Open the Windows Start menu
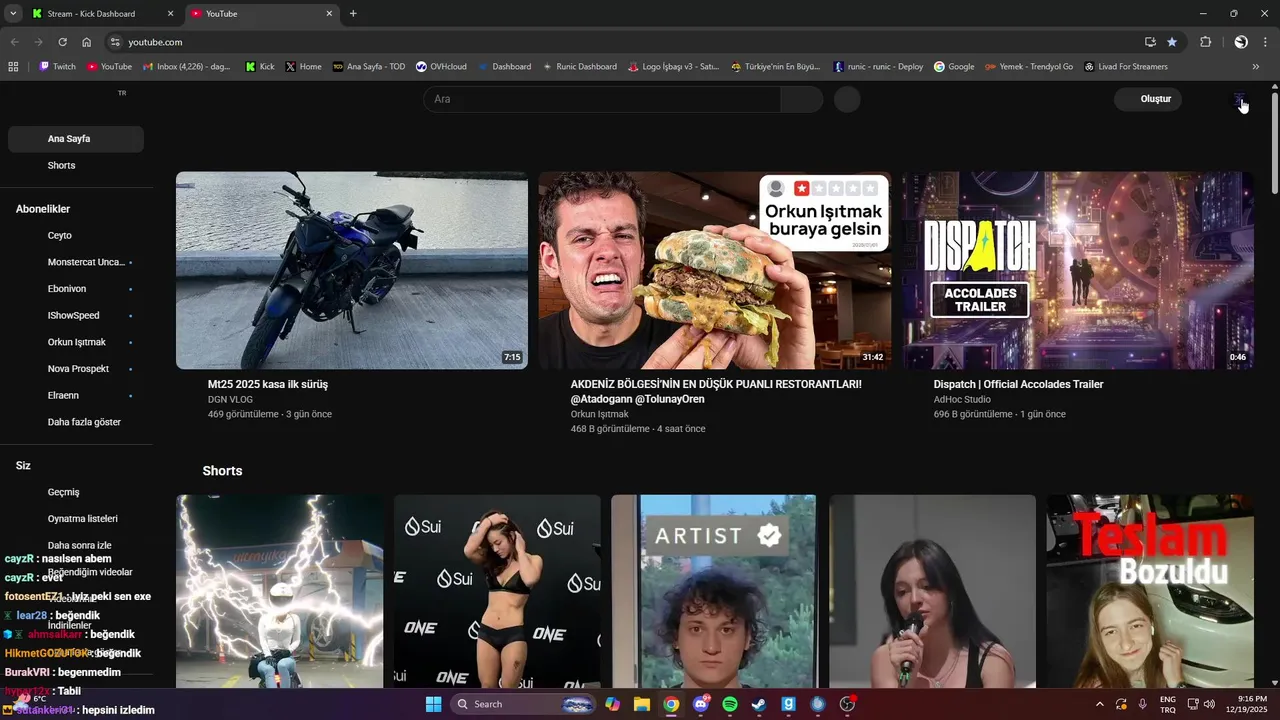This screenshot has height=720, width=1280. [433, 704]
